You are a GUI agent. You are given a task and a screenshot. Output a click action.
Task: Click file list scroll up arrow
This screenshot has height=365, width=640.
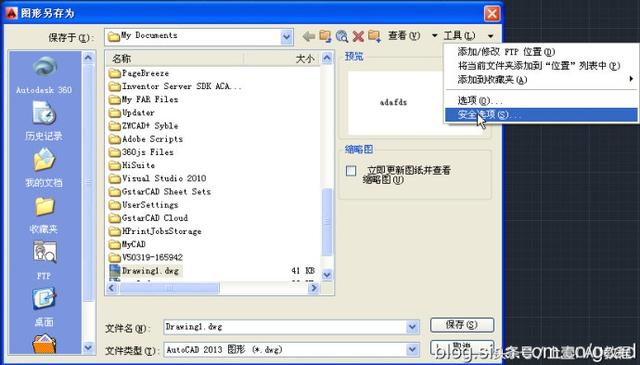pyautogui.click(x=327, y=58)
